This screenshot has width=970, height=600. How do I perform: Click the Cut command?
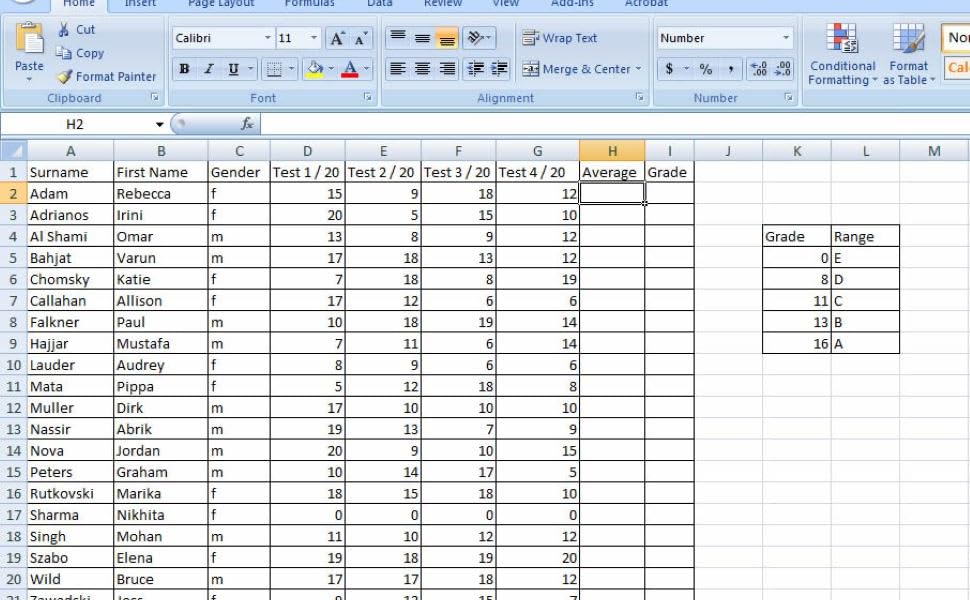click(x=77, y=30)
